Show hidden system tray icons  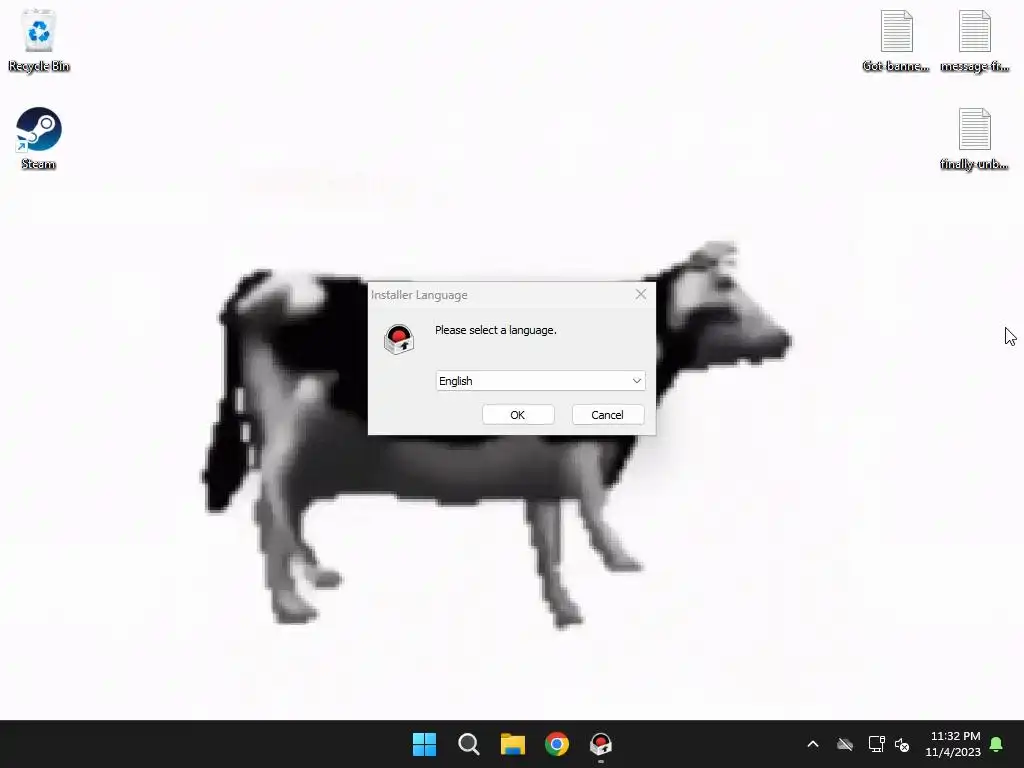[813, 744]
